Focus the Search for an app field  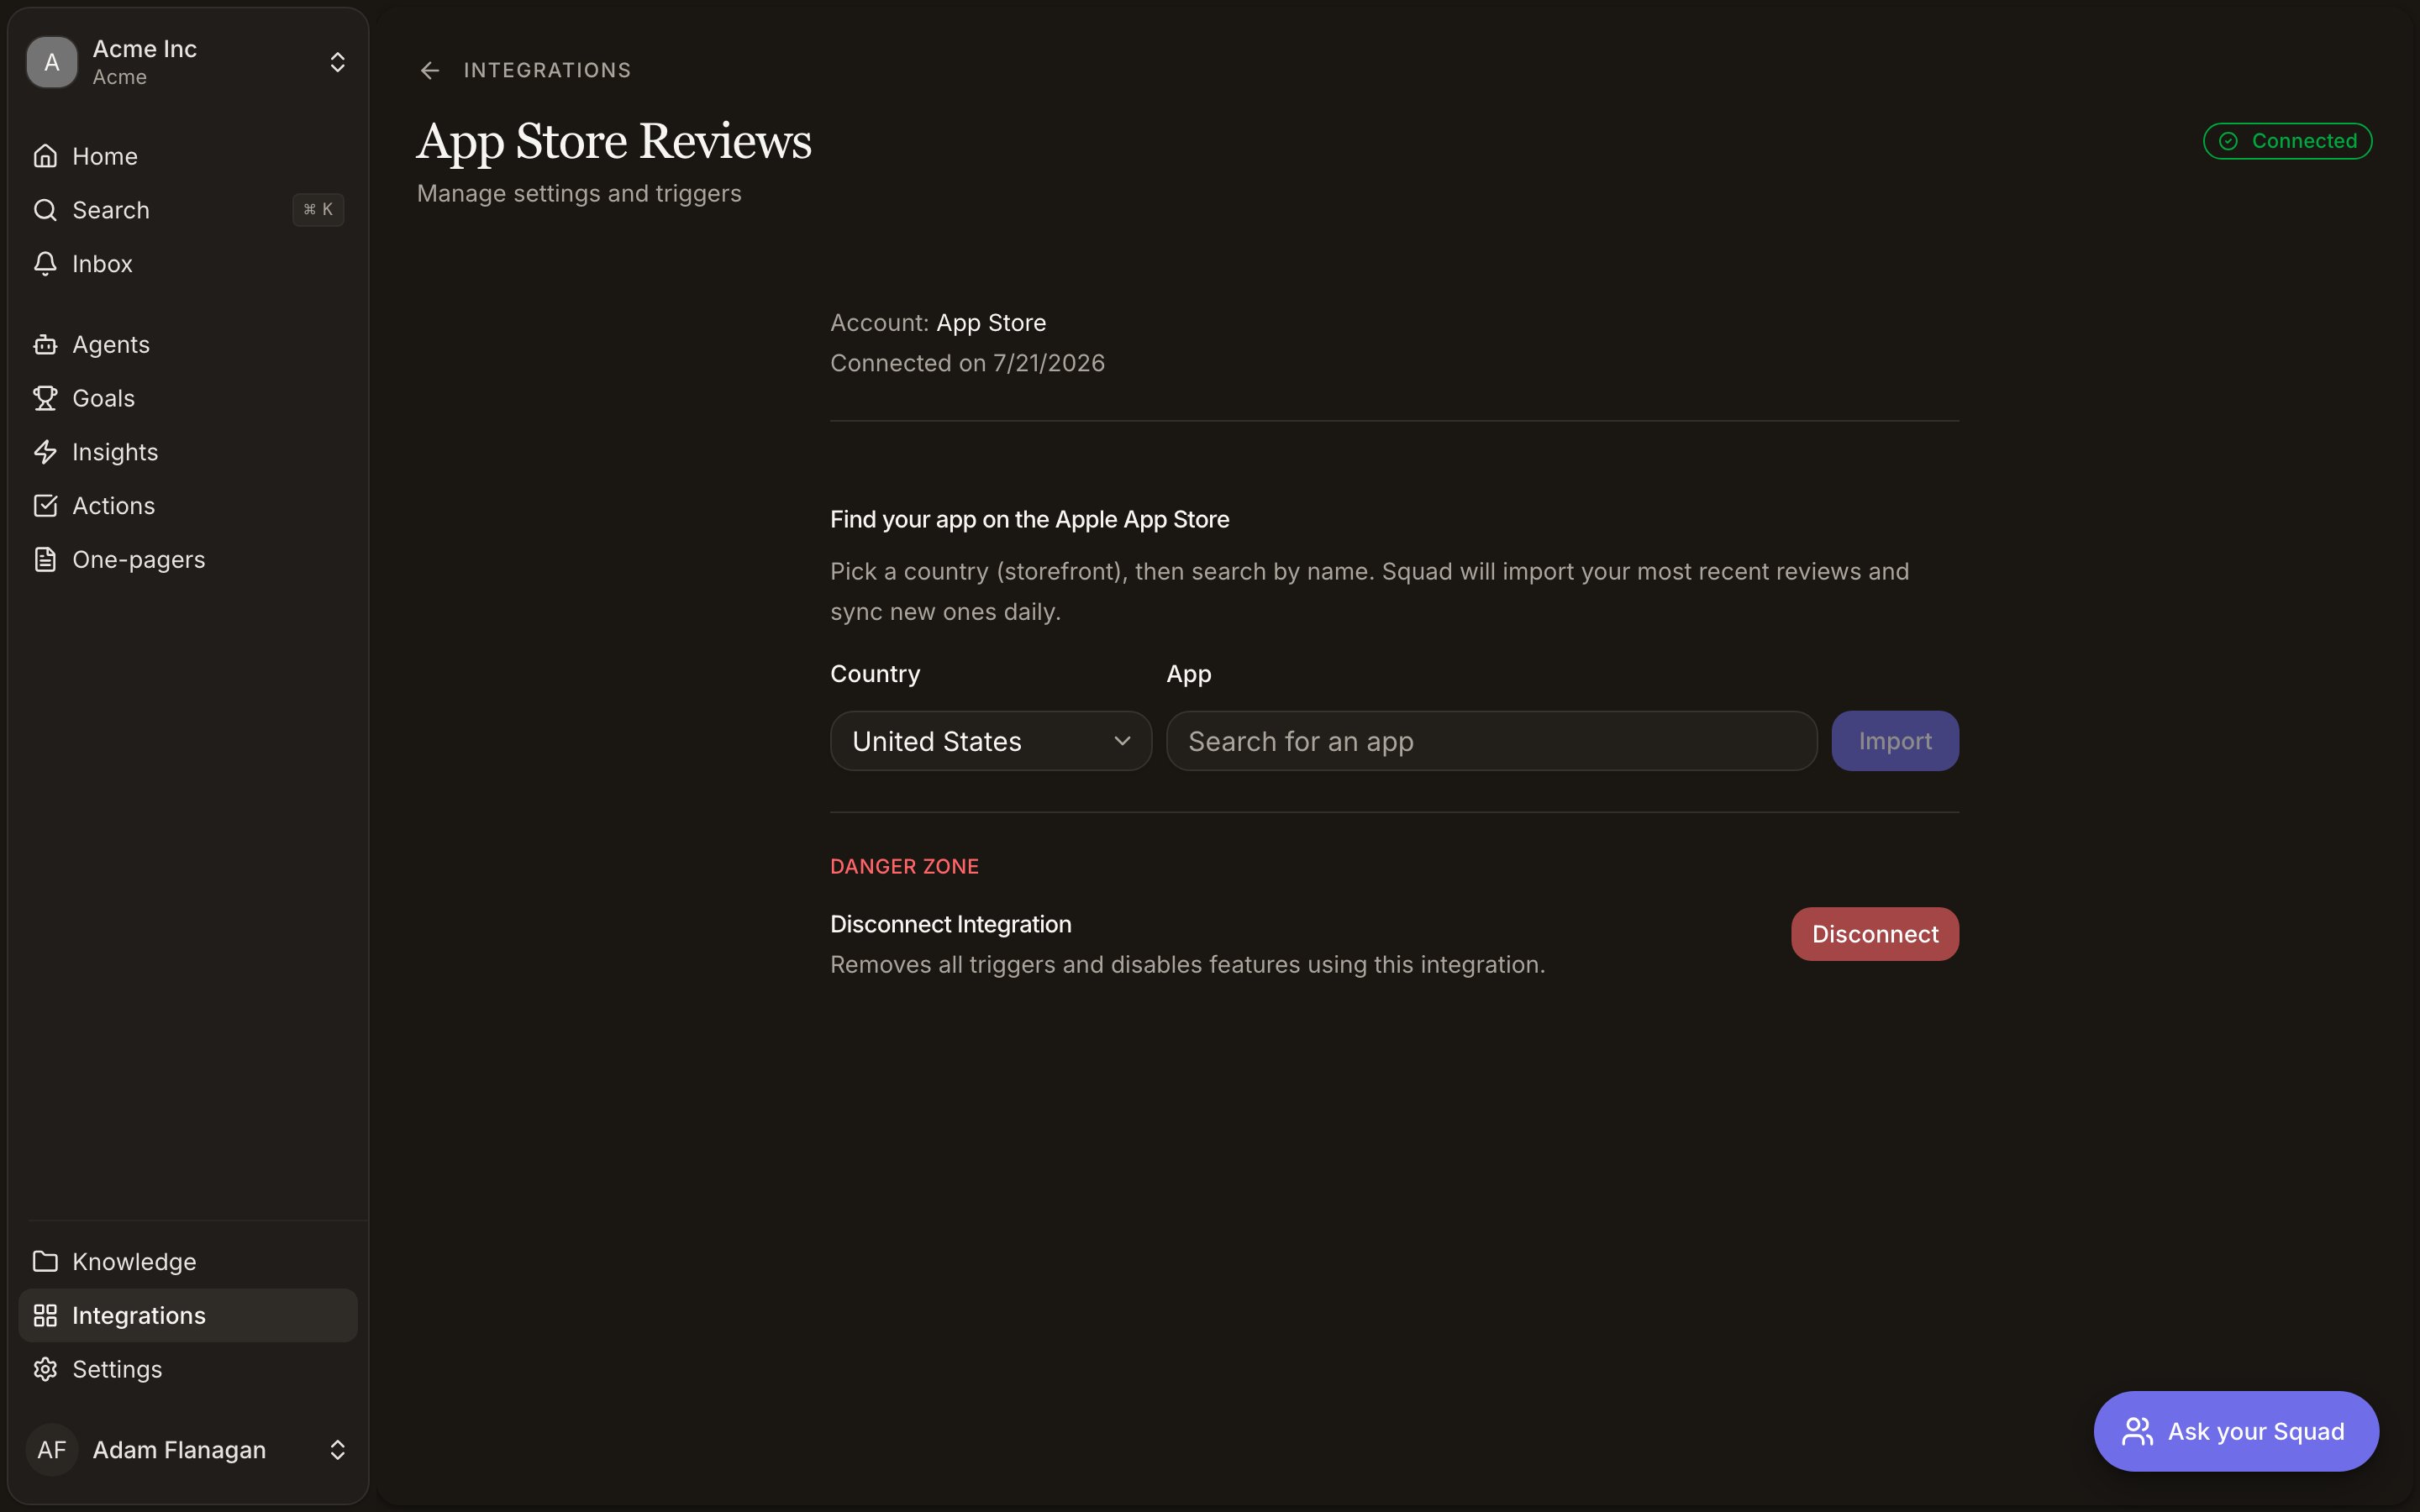click(1491, 741)
